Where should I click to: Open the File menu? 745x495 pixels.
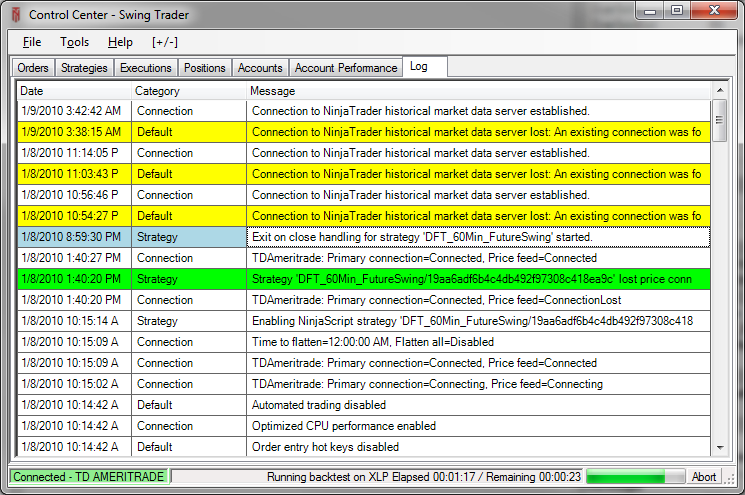point(32,42)
